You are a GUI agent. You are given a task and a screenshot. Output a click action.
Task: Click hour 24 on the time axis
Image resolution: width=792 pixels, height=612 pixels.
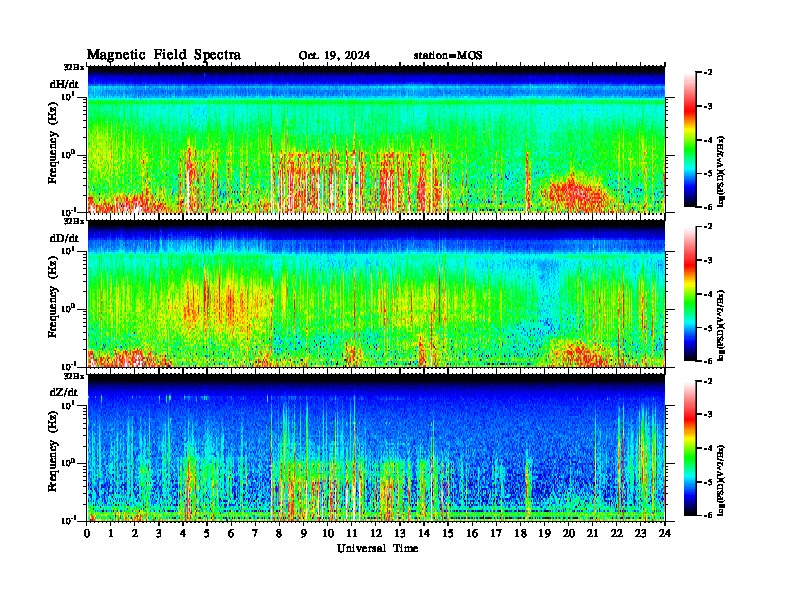[665, 534]
